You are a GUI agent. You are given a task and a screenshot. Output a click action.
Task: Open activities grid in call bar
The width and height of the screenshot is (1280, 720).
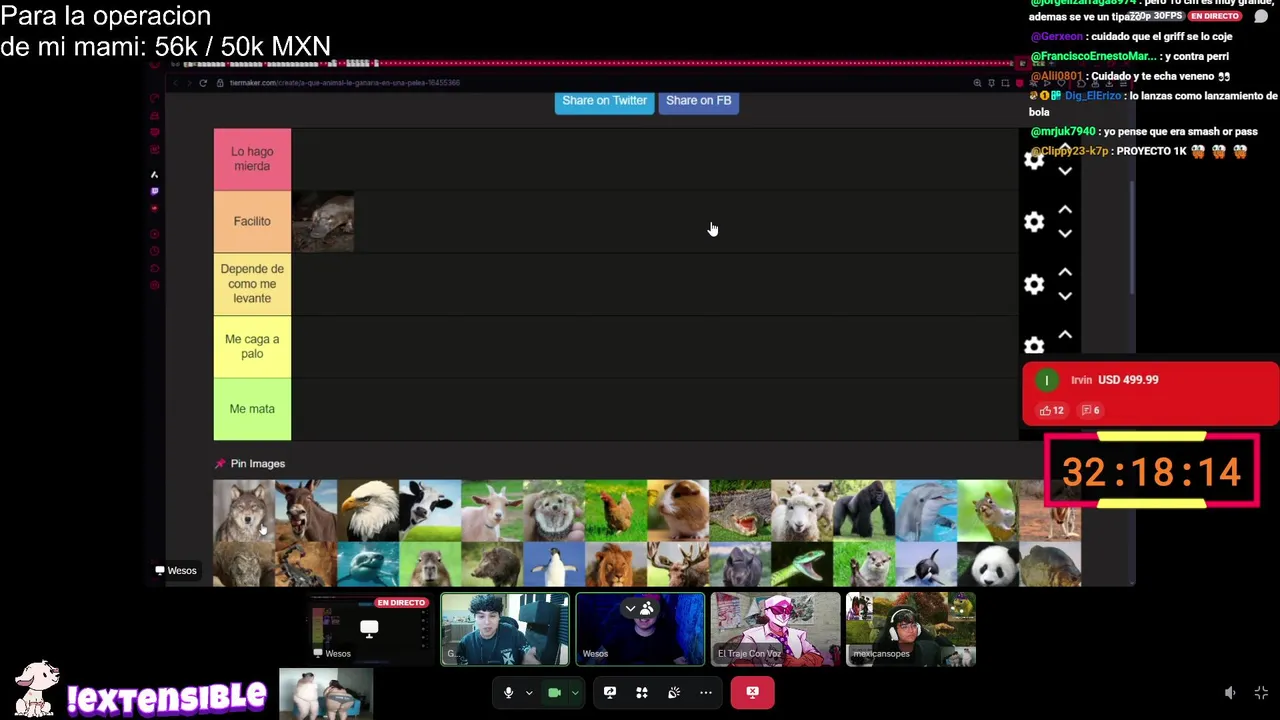click(x=642, y=692)
